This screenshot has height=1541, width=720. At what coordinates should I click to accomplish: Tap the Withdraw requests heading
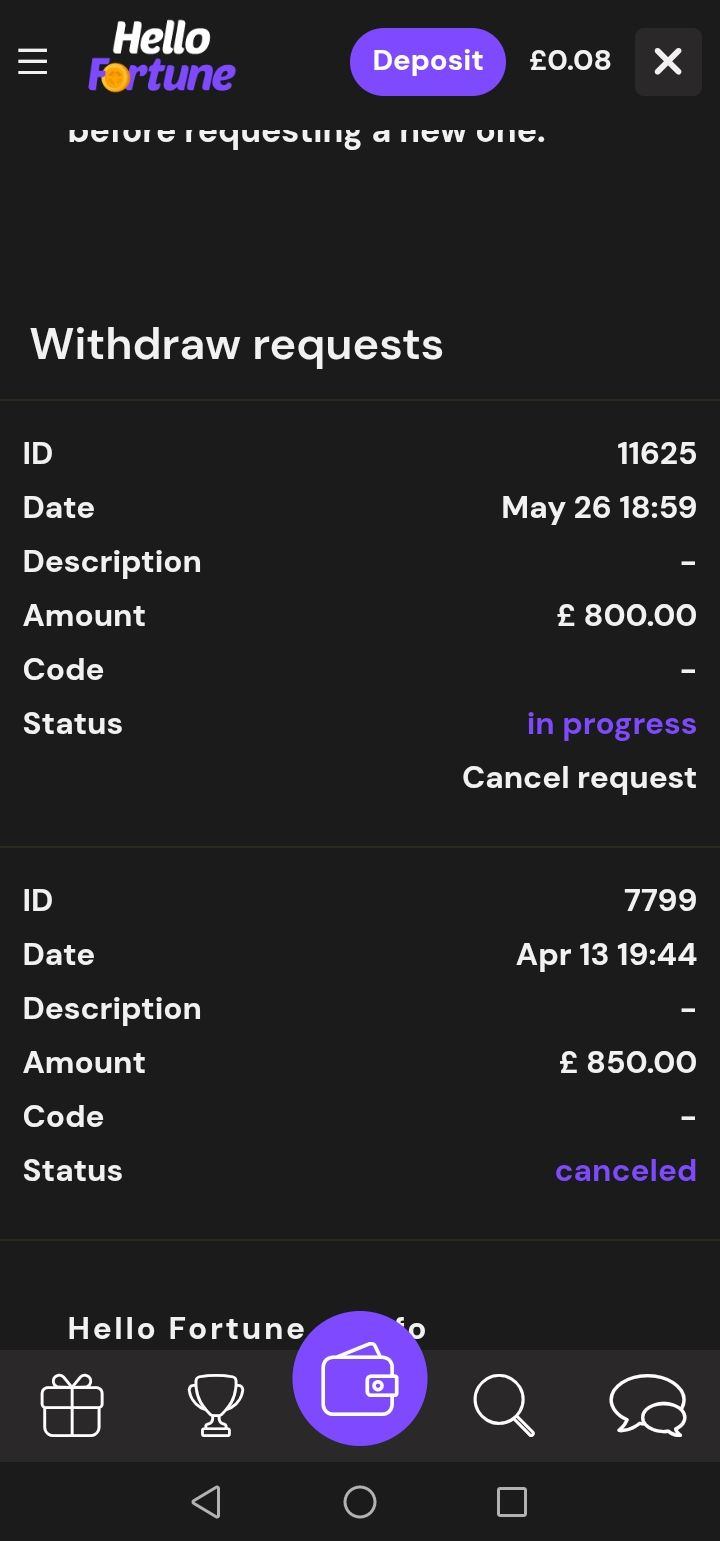(236, 345)
